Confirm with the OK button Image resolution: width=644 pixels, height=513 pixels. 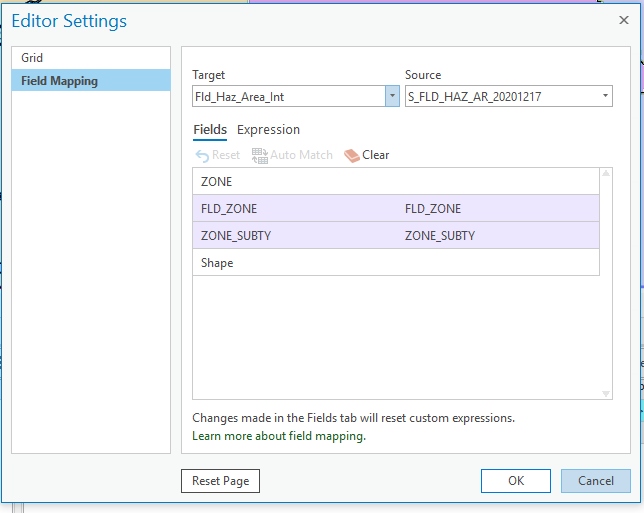[x=515, y=481]
